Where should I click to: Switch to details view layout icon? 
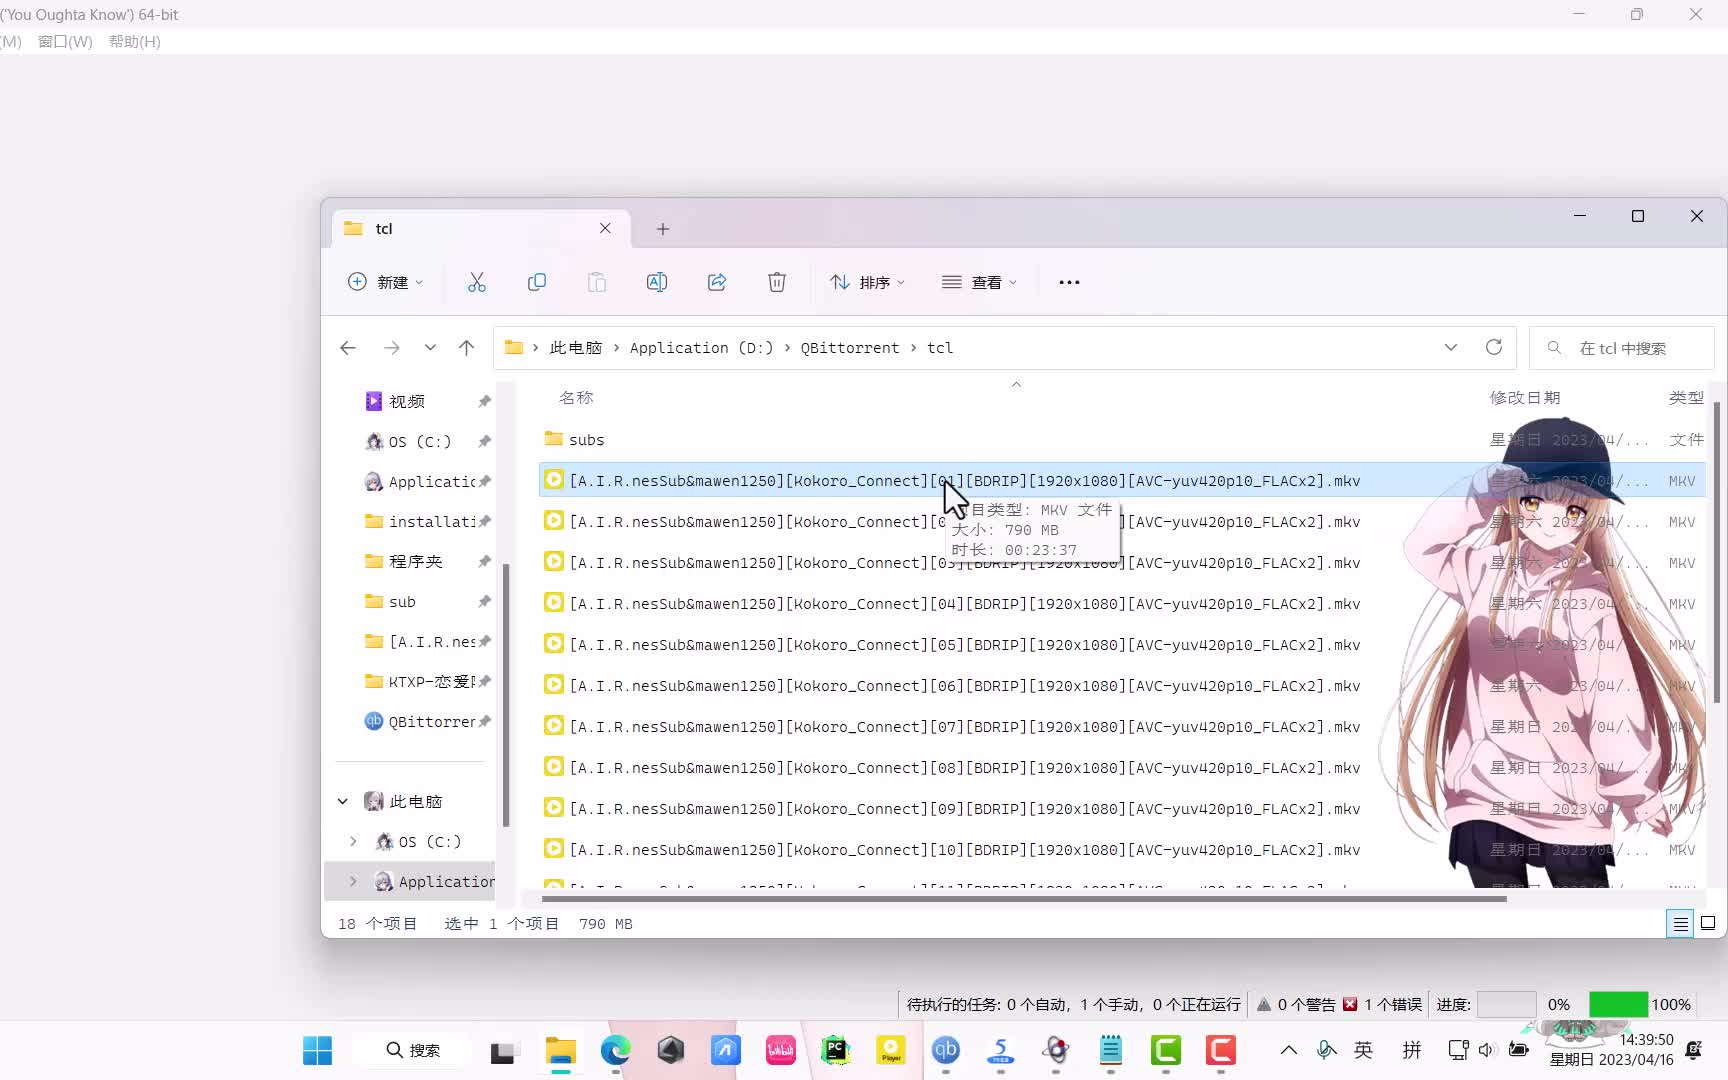1681,924
